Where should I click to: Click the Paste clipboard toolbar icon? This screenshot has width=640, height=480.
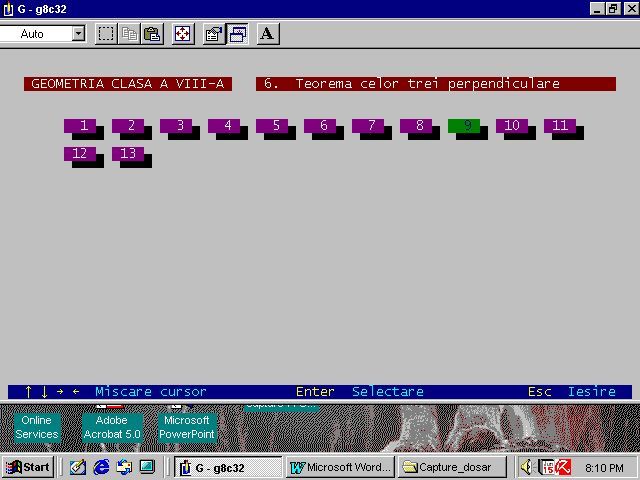coord(152,34)
